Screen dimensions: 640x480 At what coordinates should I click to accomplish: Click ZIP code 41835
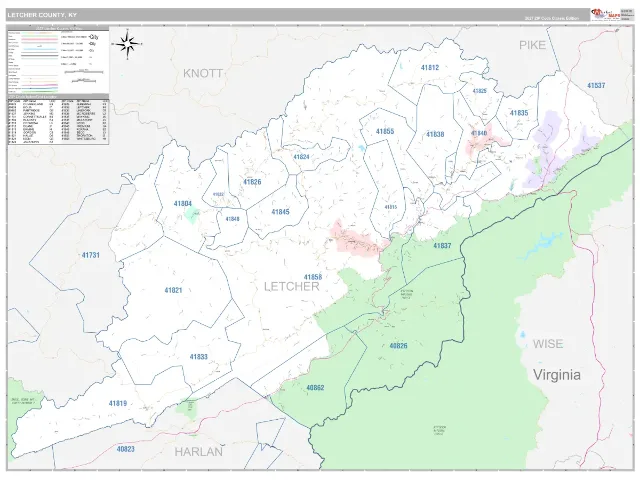[x=519, y=113]
